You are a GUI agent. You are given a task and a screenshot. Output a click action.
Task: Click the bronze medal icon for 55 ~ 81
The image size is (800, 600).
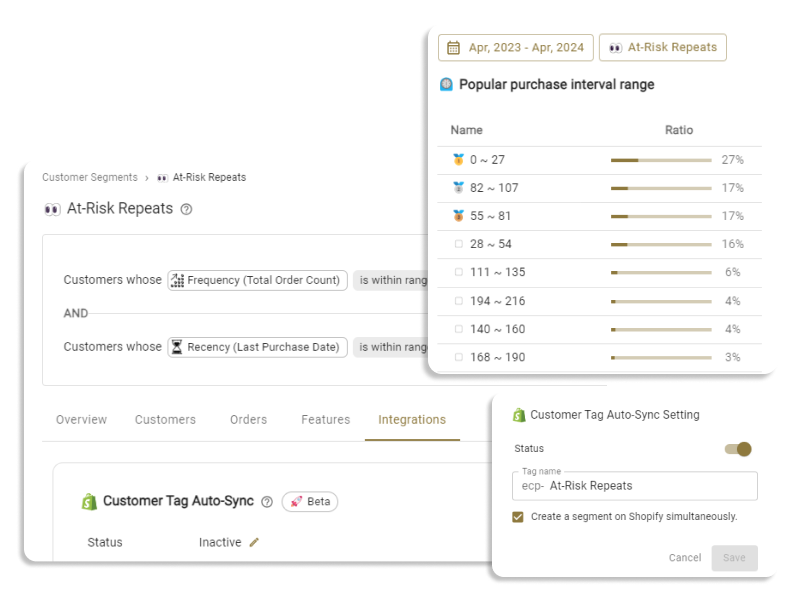point(459,216)
